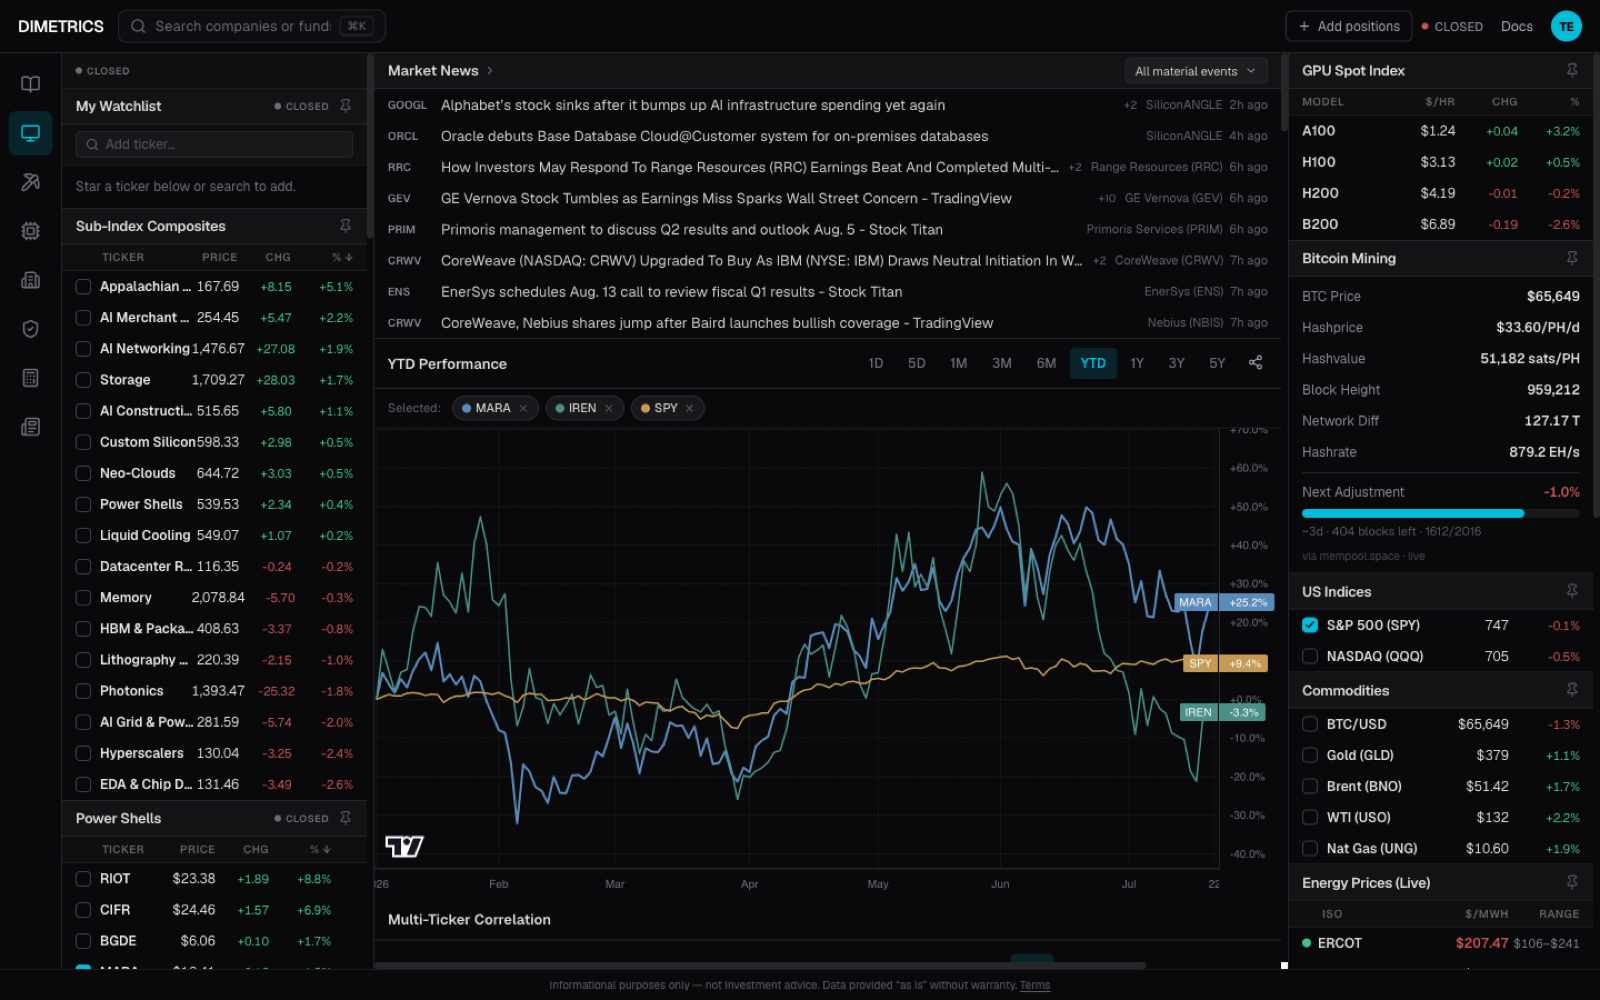Image resolution: width=1600 pixels, height=1000 pixels.
Task: Open the chip processor sidebar icon
Action: [30, 231]
